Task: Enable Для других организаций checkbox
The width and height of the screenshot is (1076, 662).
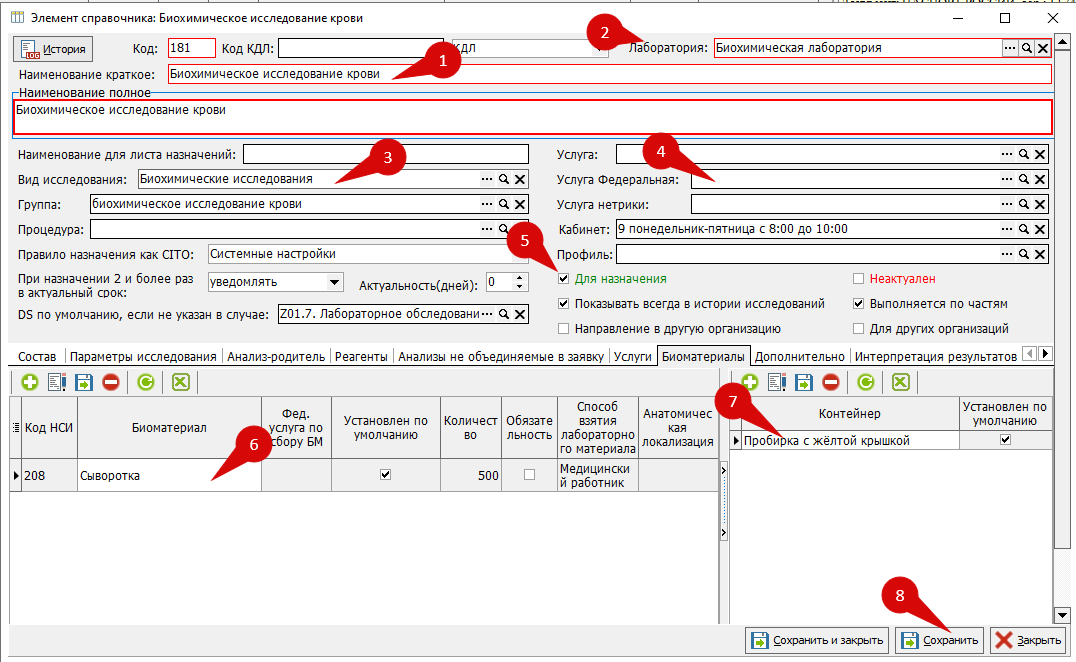Action: coord(858,329)
